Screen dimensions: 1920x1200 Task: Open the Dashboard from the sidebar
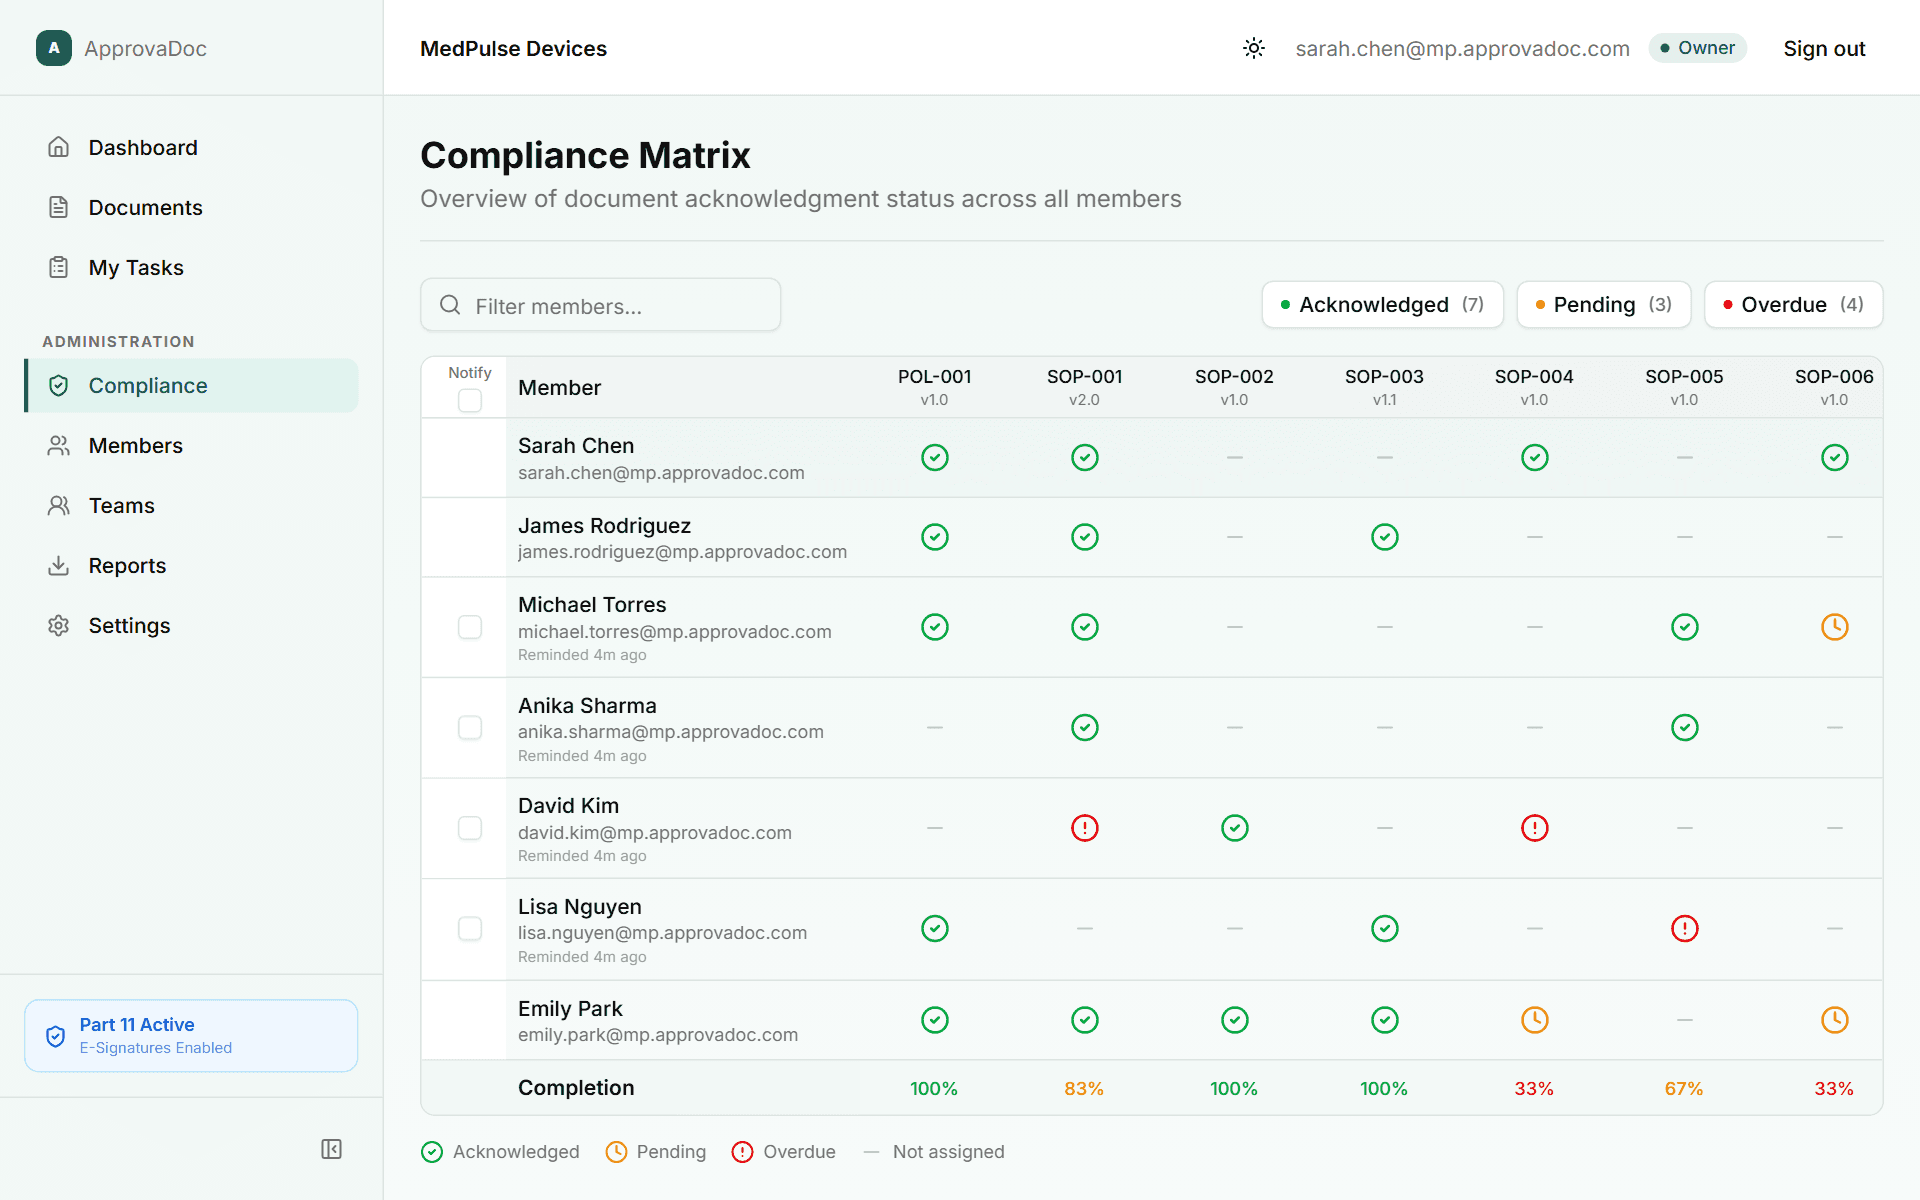coord(143,147)
